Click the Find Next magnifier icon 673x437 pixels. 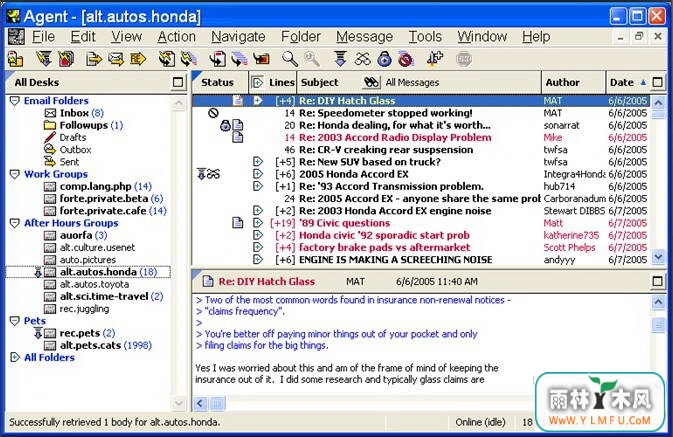pos(312,59)
